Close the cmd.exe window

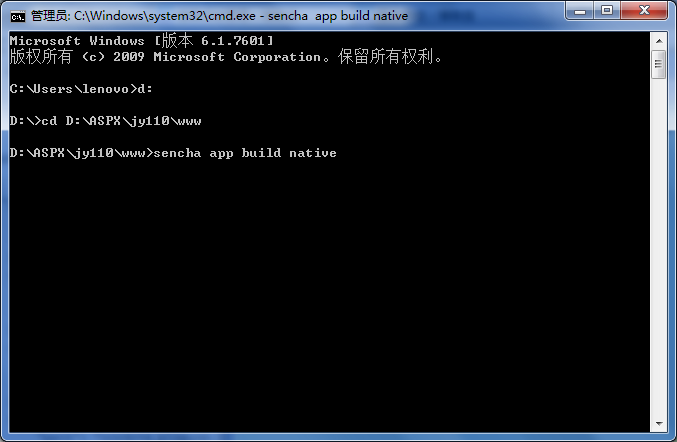(x=644, y=11)
